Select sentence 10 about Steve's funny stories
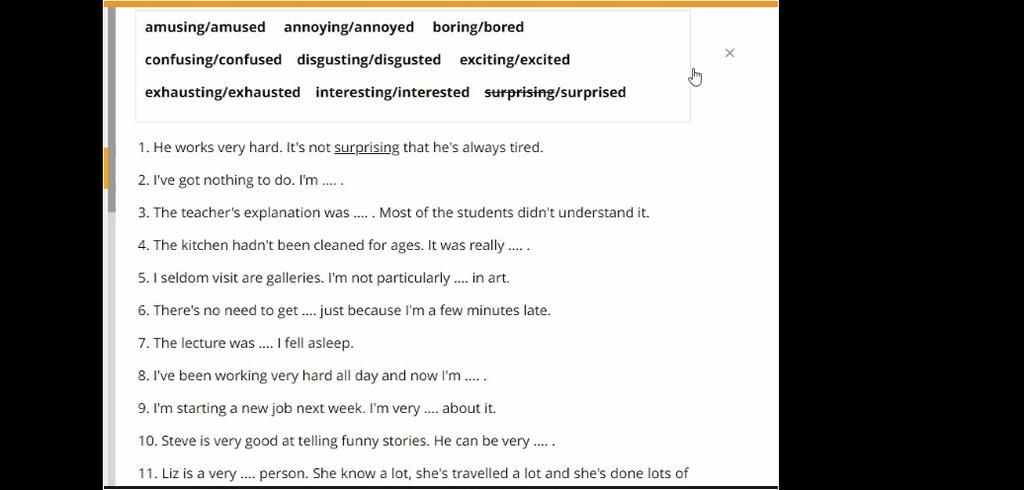Screen dimensions: 1024x490 [x=346, y=441]
